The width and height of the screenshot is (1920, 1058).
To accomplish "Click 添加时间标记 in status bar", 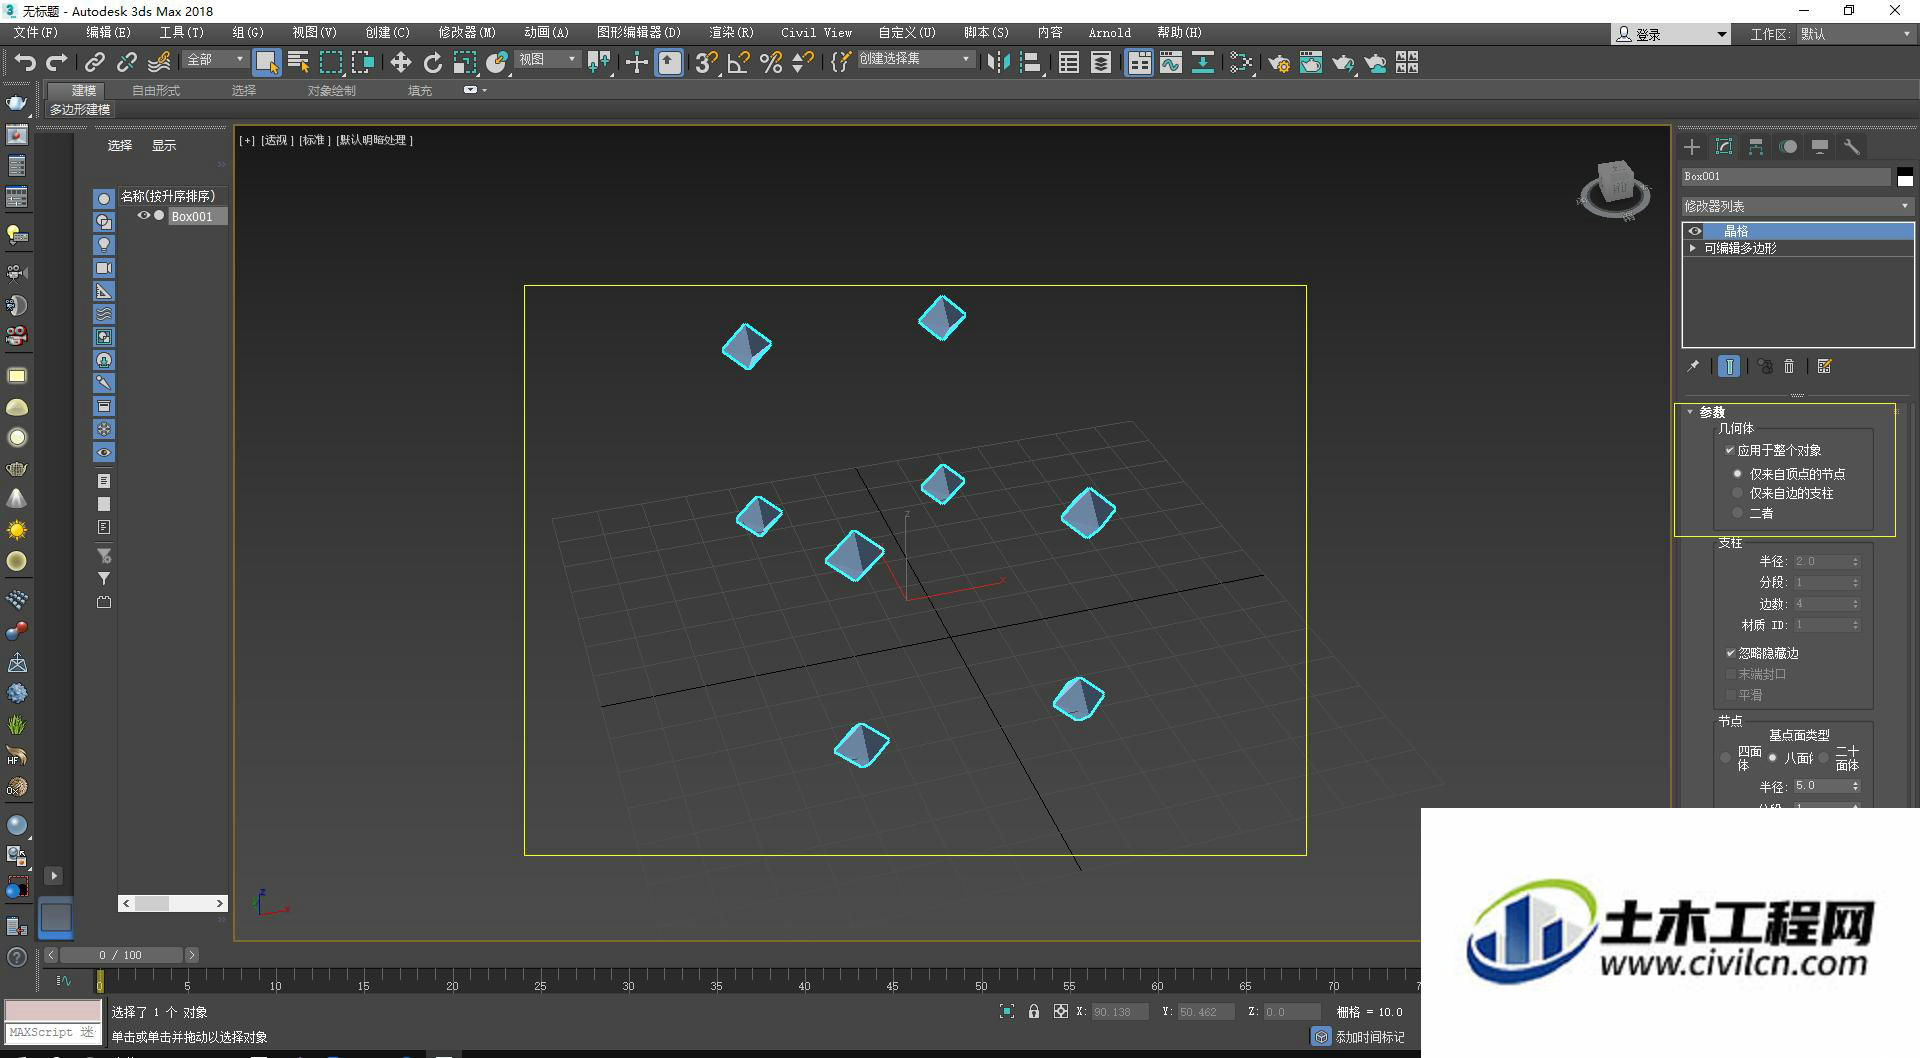I will (x=1370, y=1037).
